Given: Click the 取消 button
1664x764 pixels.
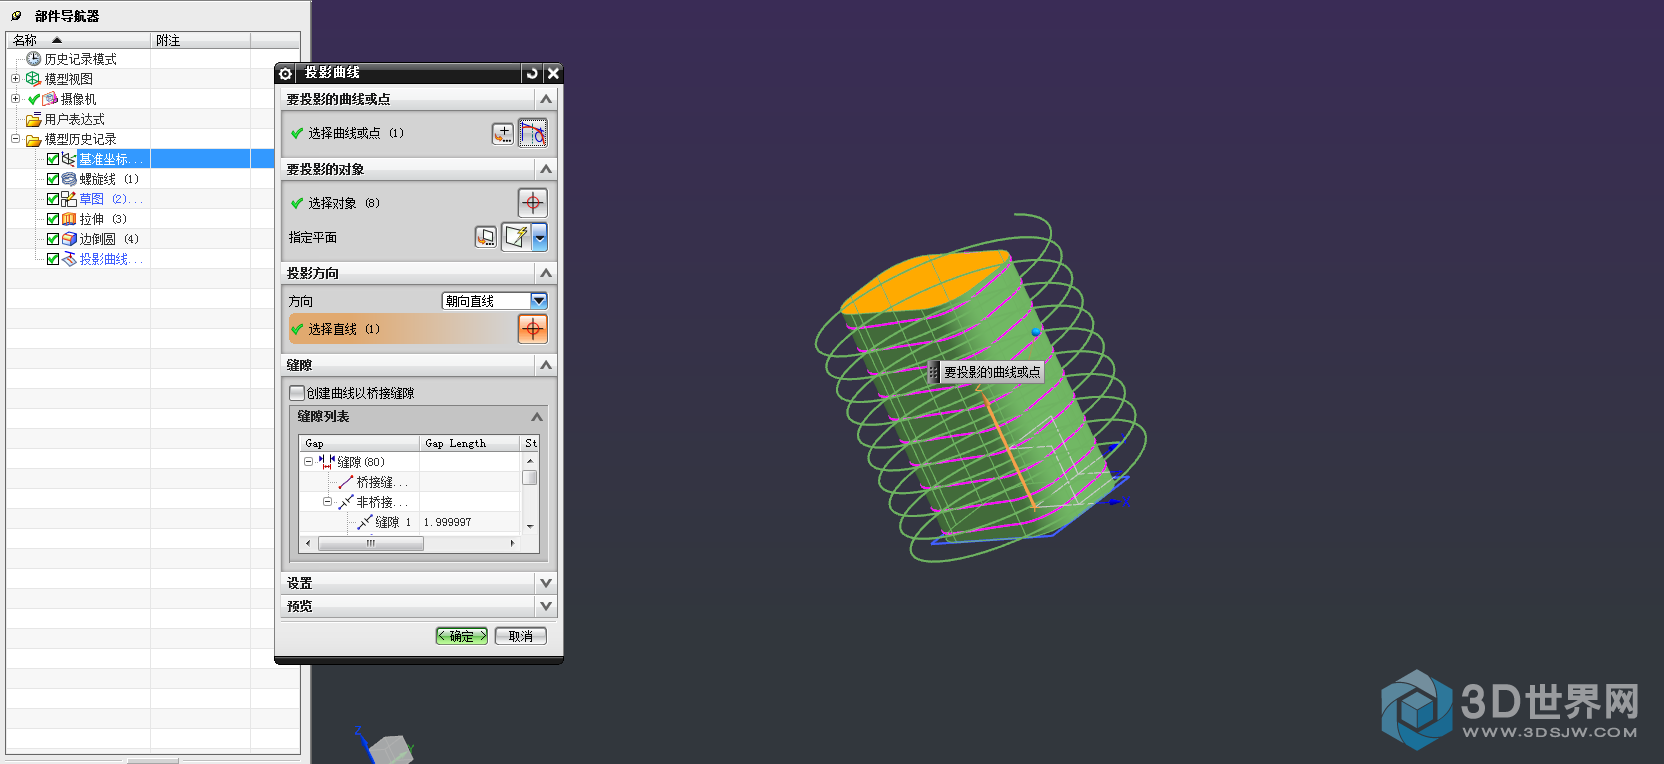Looking at the screenshot, I should click(520, 636).
